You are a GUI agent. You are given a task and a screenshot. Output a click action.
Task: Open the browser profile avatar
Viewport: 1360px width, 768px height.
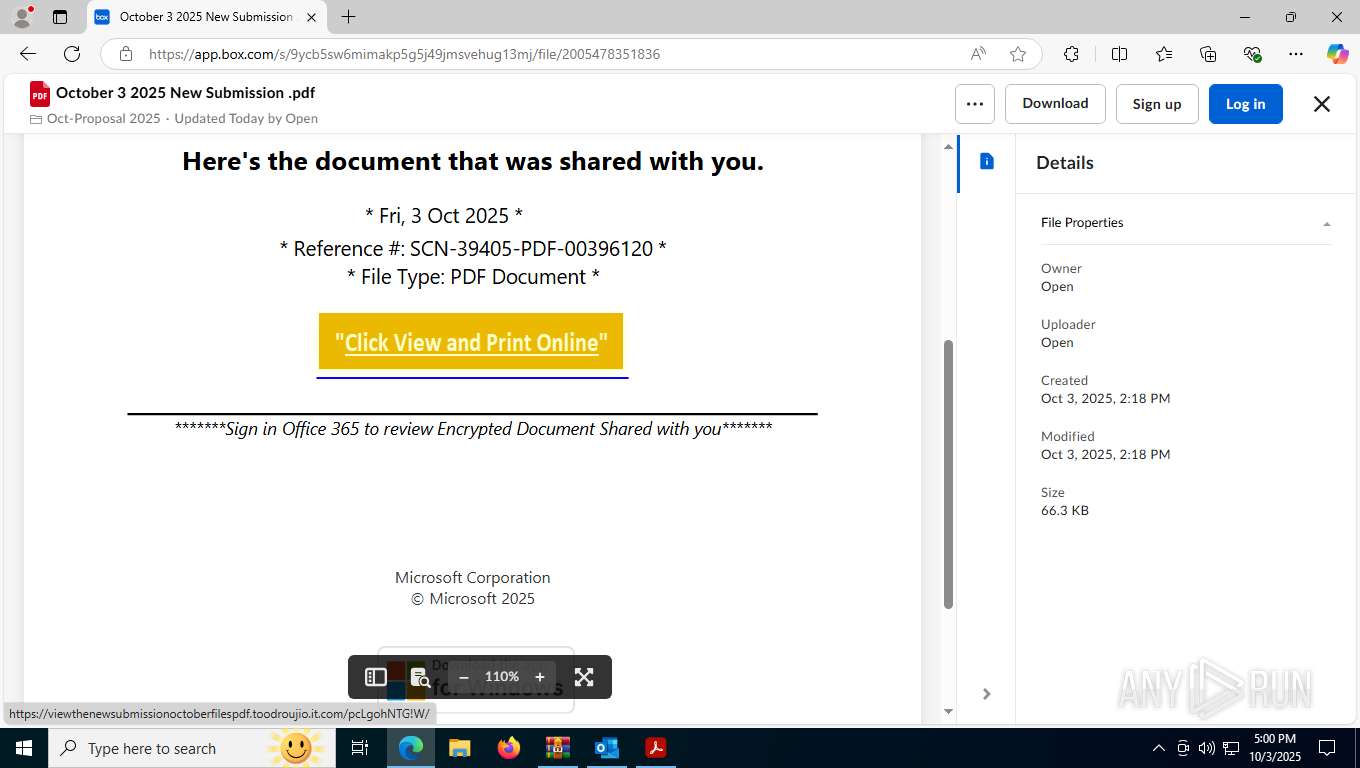(x=22, y=17)
